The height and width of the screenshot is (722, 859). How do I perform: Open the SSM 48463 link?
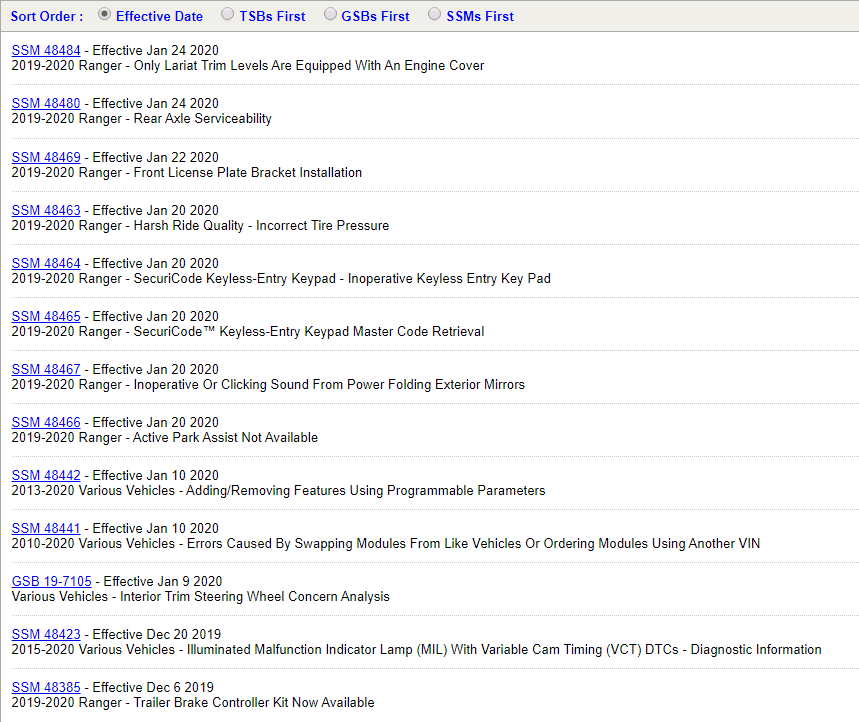pos(46,210)
